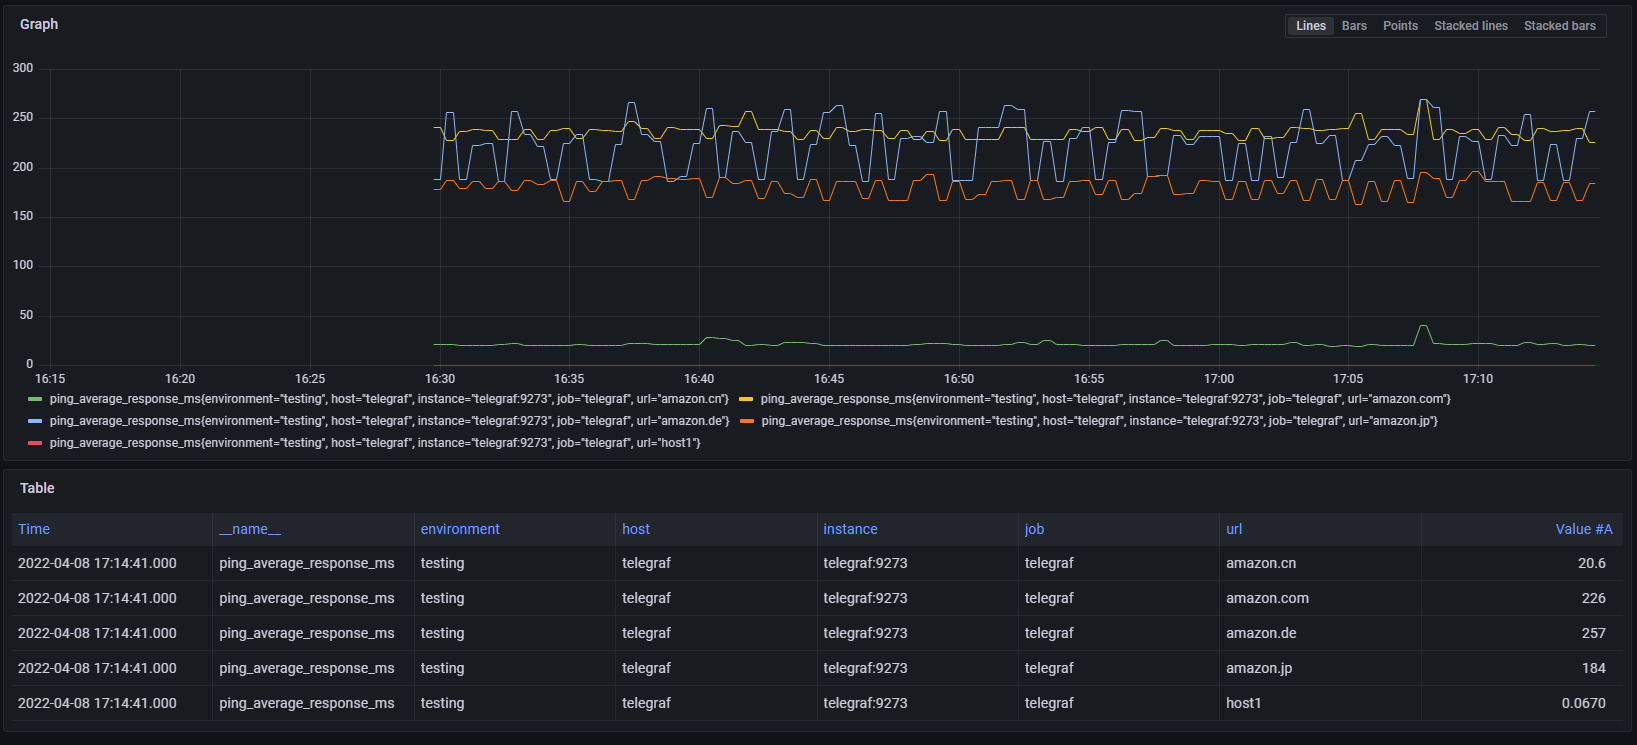The width and height of the screenshot is (1637, 745).
Task: Sort table by Time column
Action: click(34, 529)
